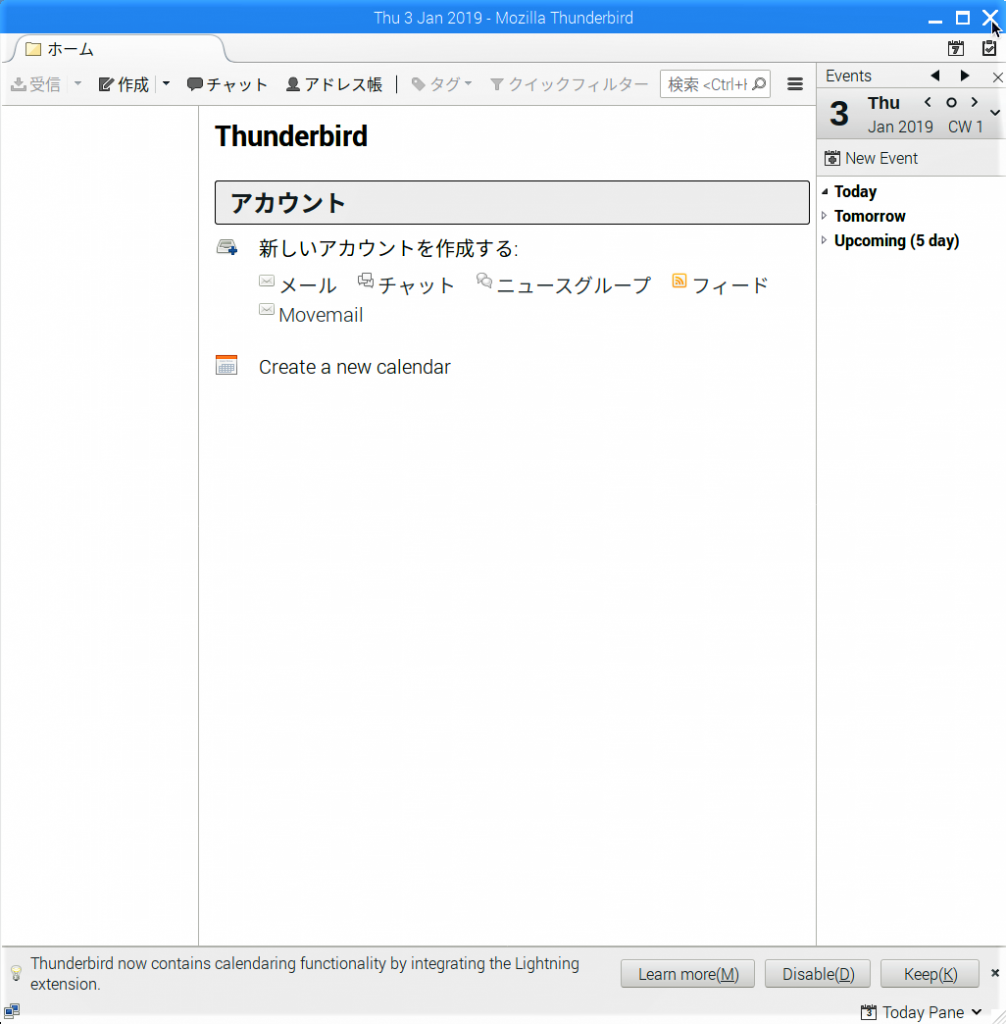Open the 受信 dropdown arrow

[78, 84]
